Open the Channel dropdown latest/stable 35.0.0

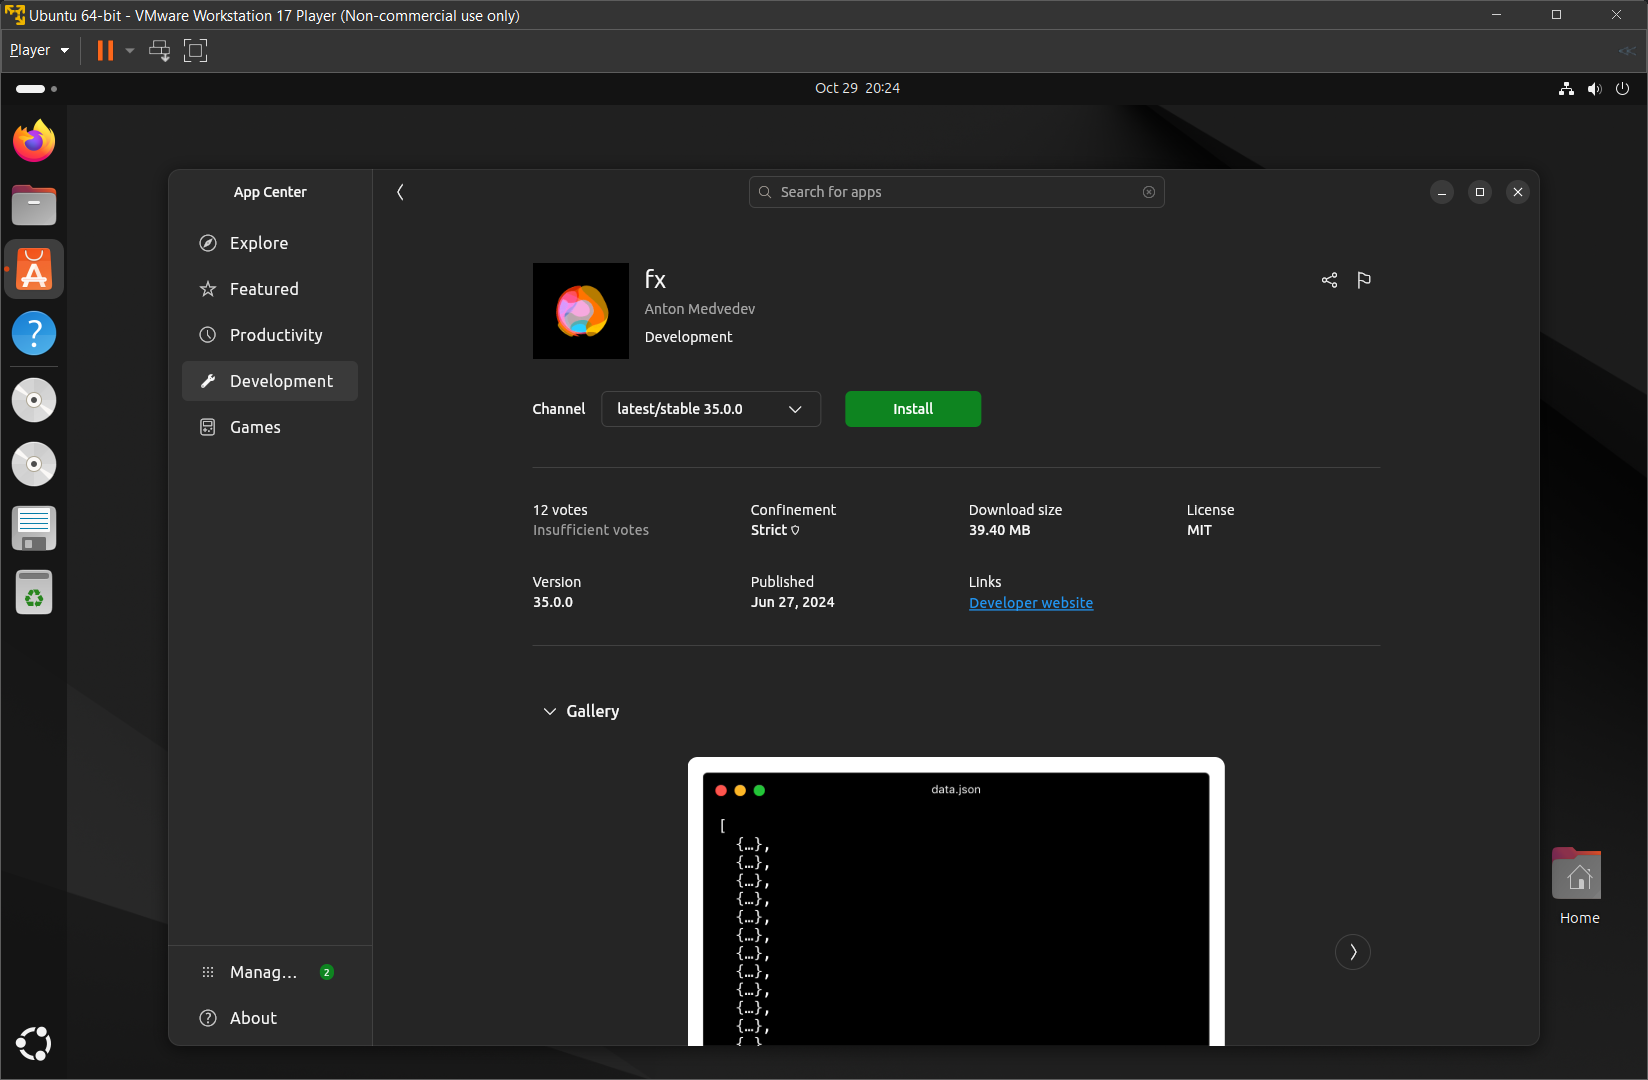(711, 409)
